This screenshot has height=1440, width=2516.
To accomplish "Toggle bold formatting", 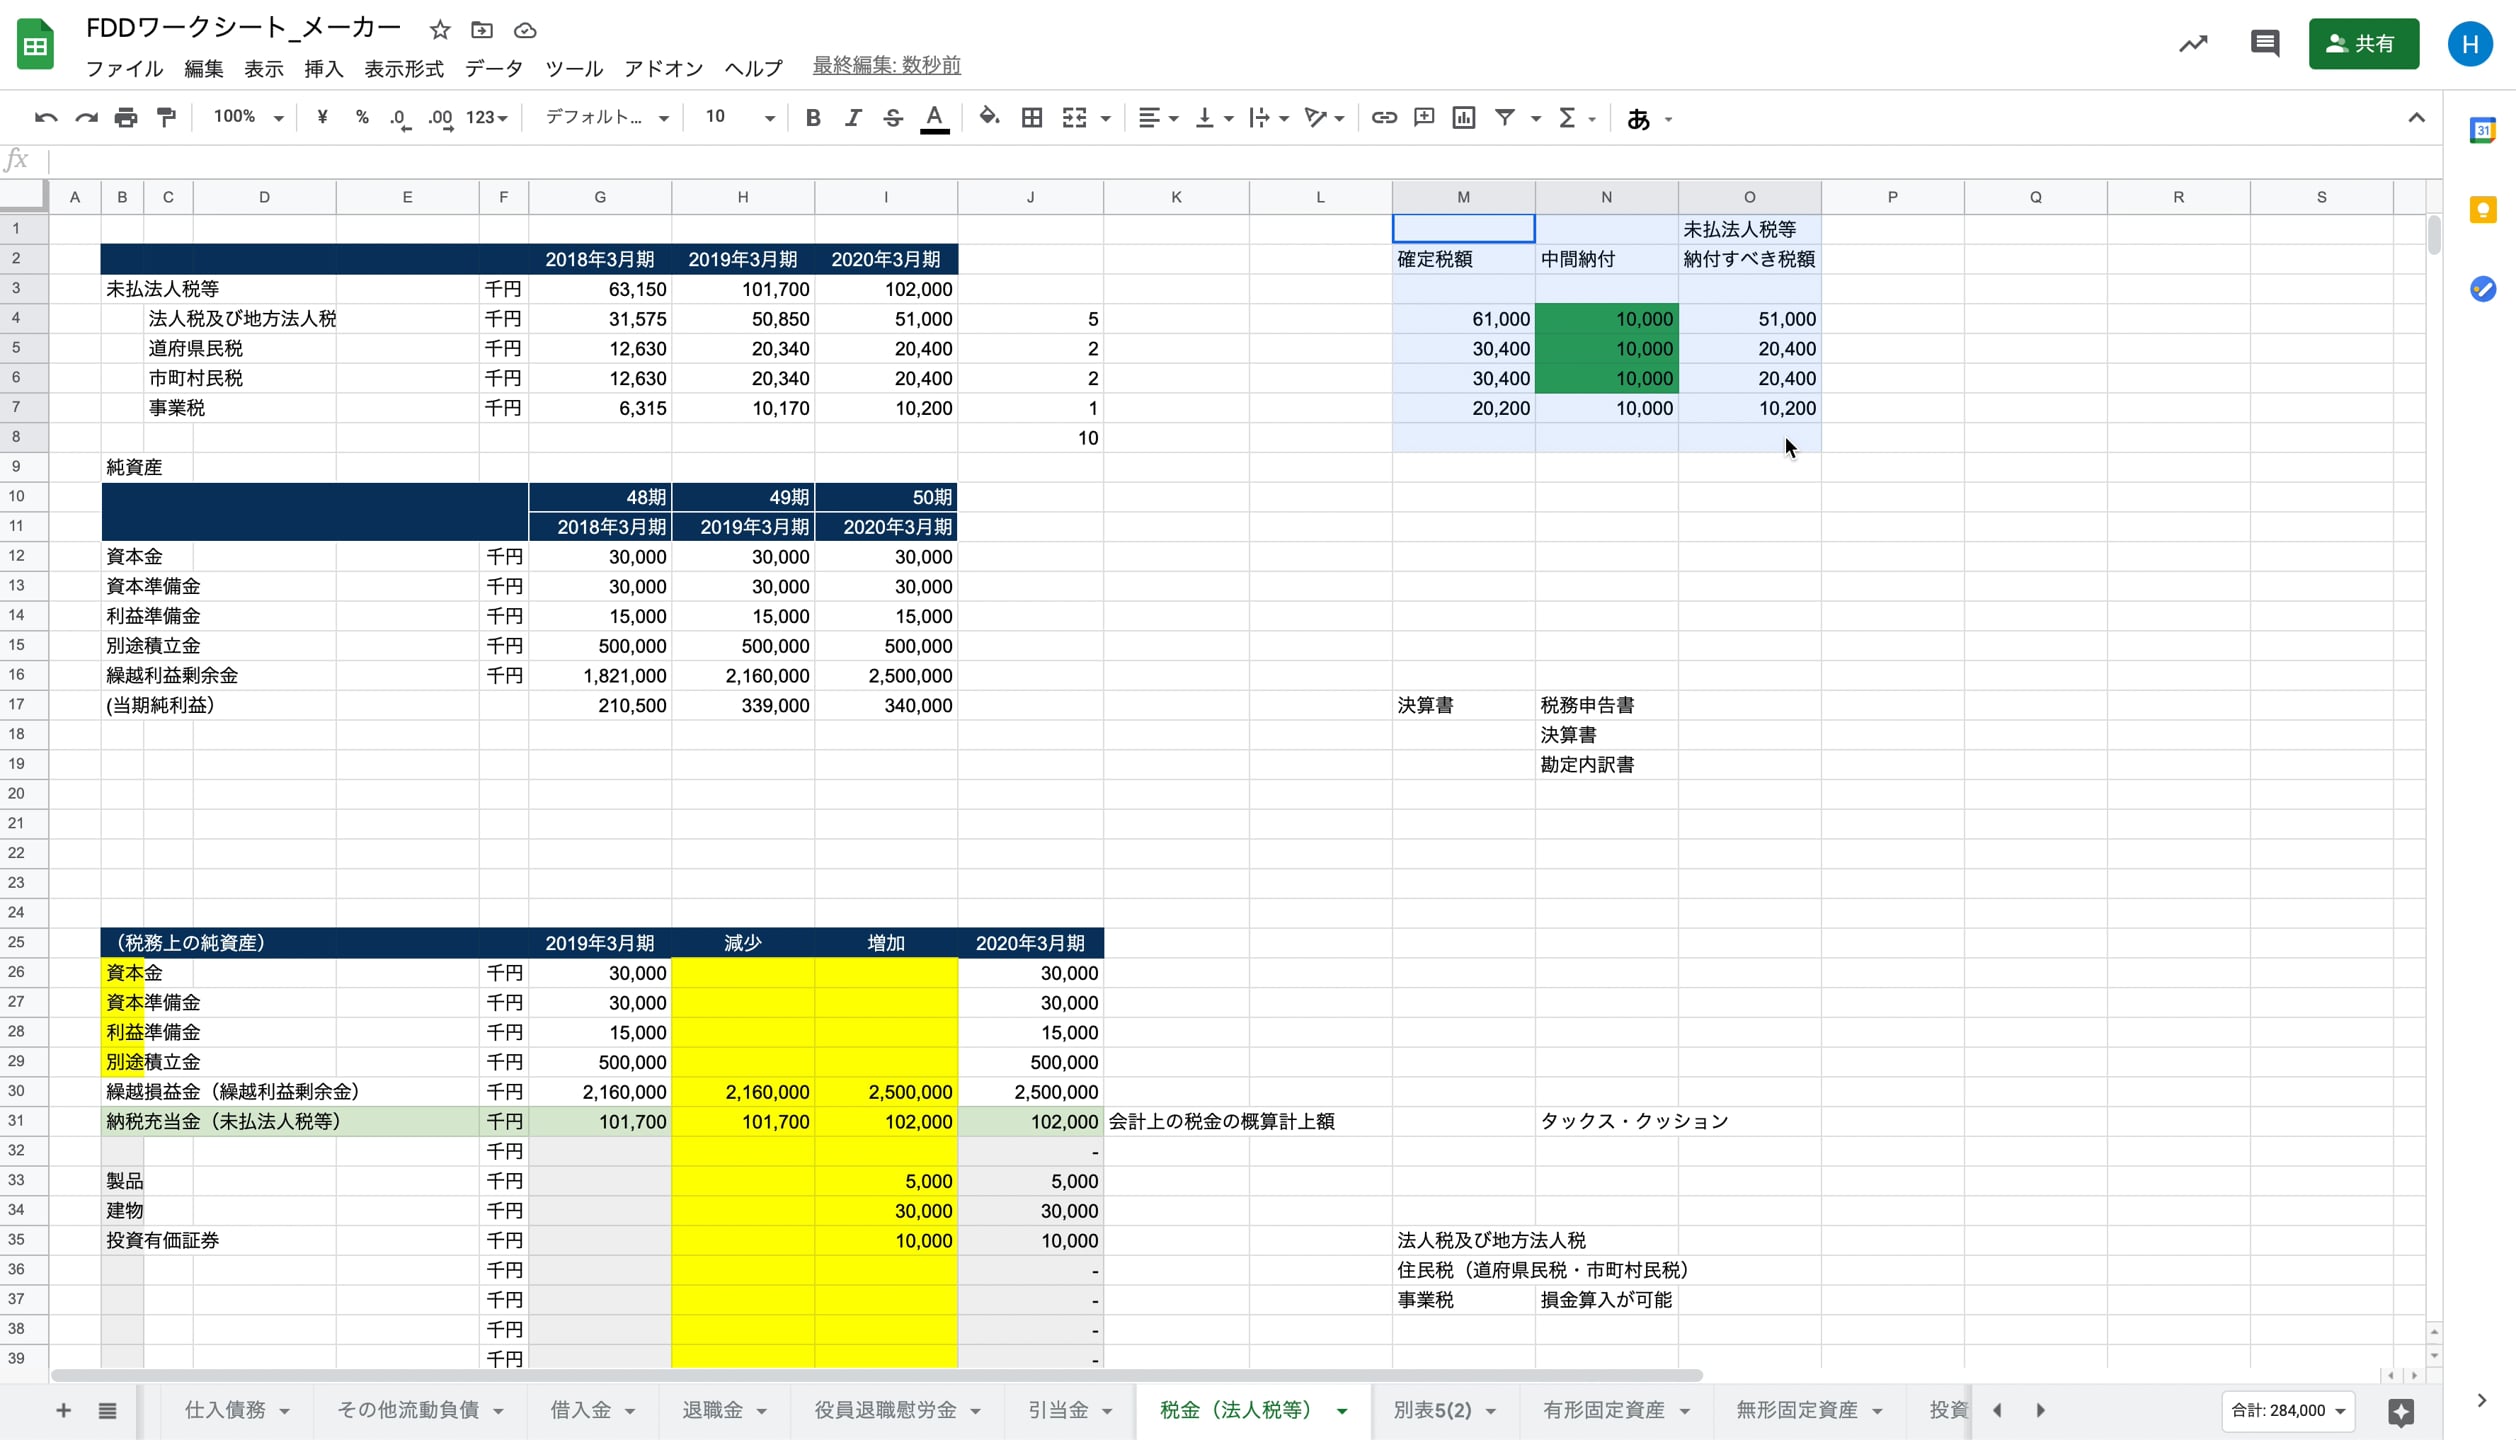I will 812,118.
